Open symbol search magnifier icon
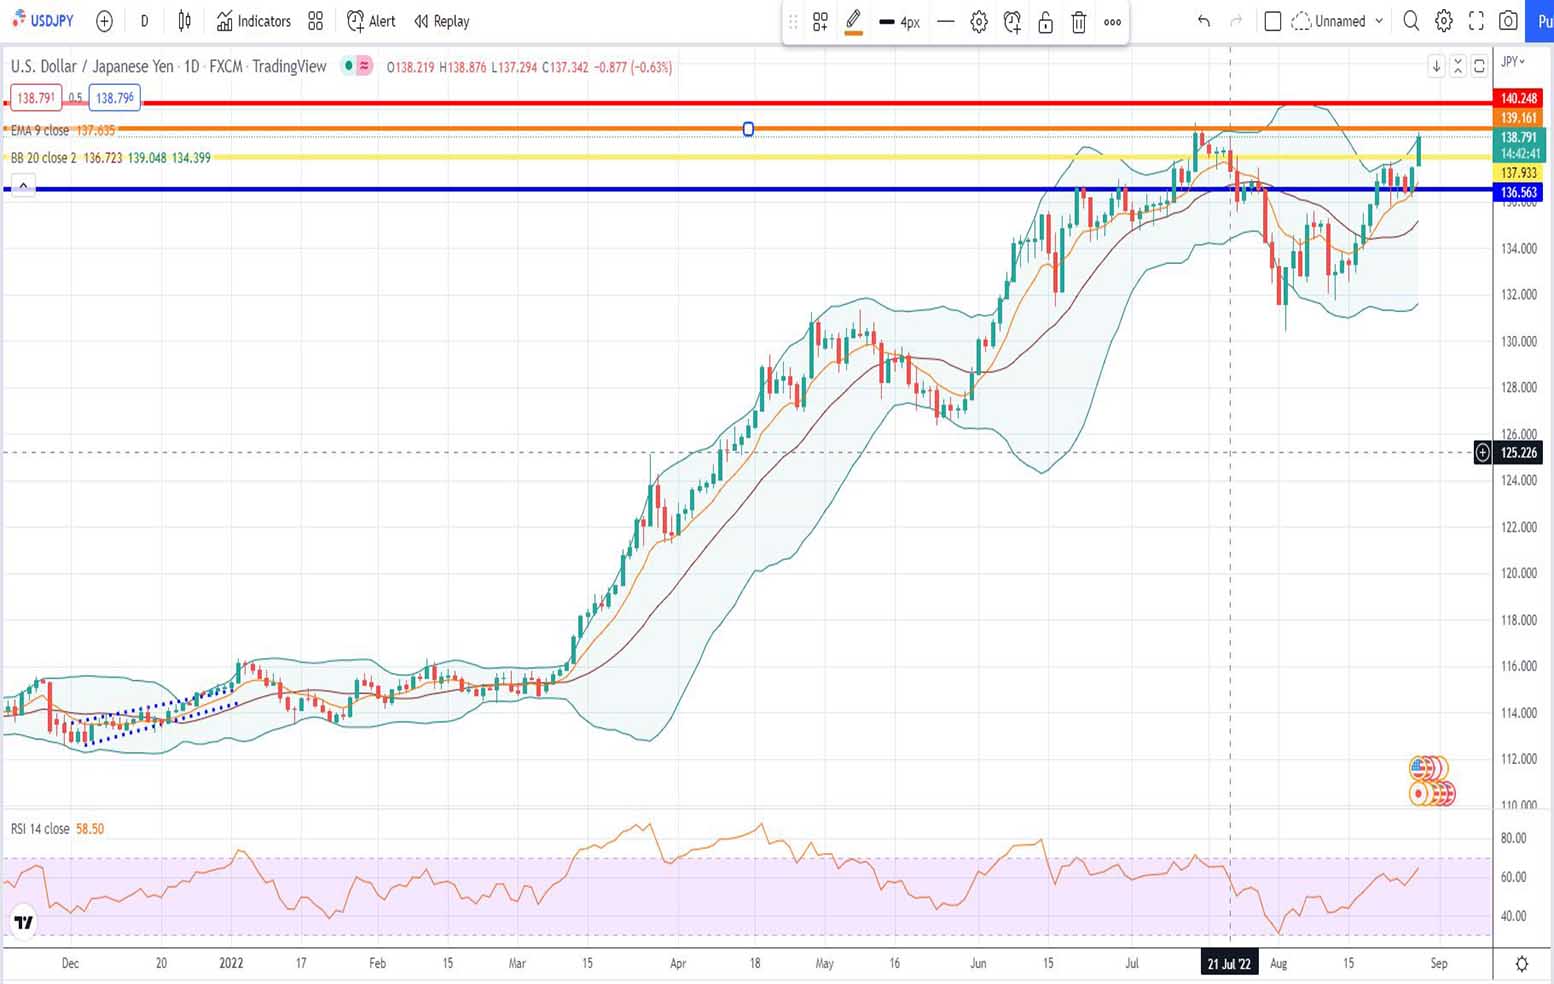 pos(1411,21)
